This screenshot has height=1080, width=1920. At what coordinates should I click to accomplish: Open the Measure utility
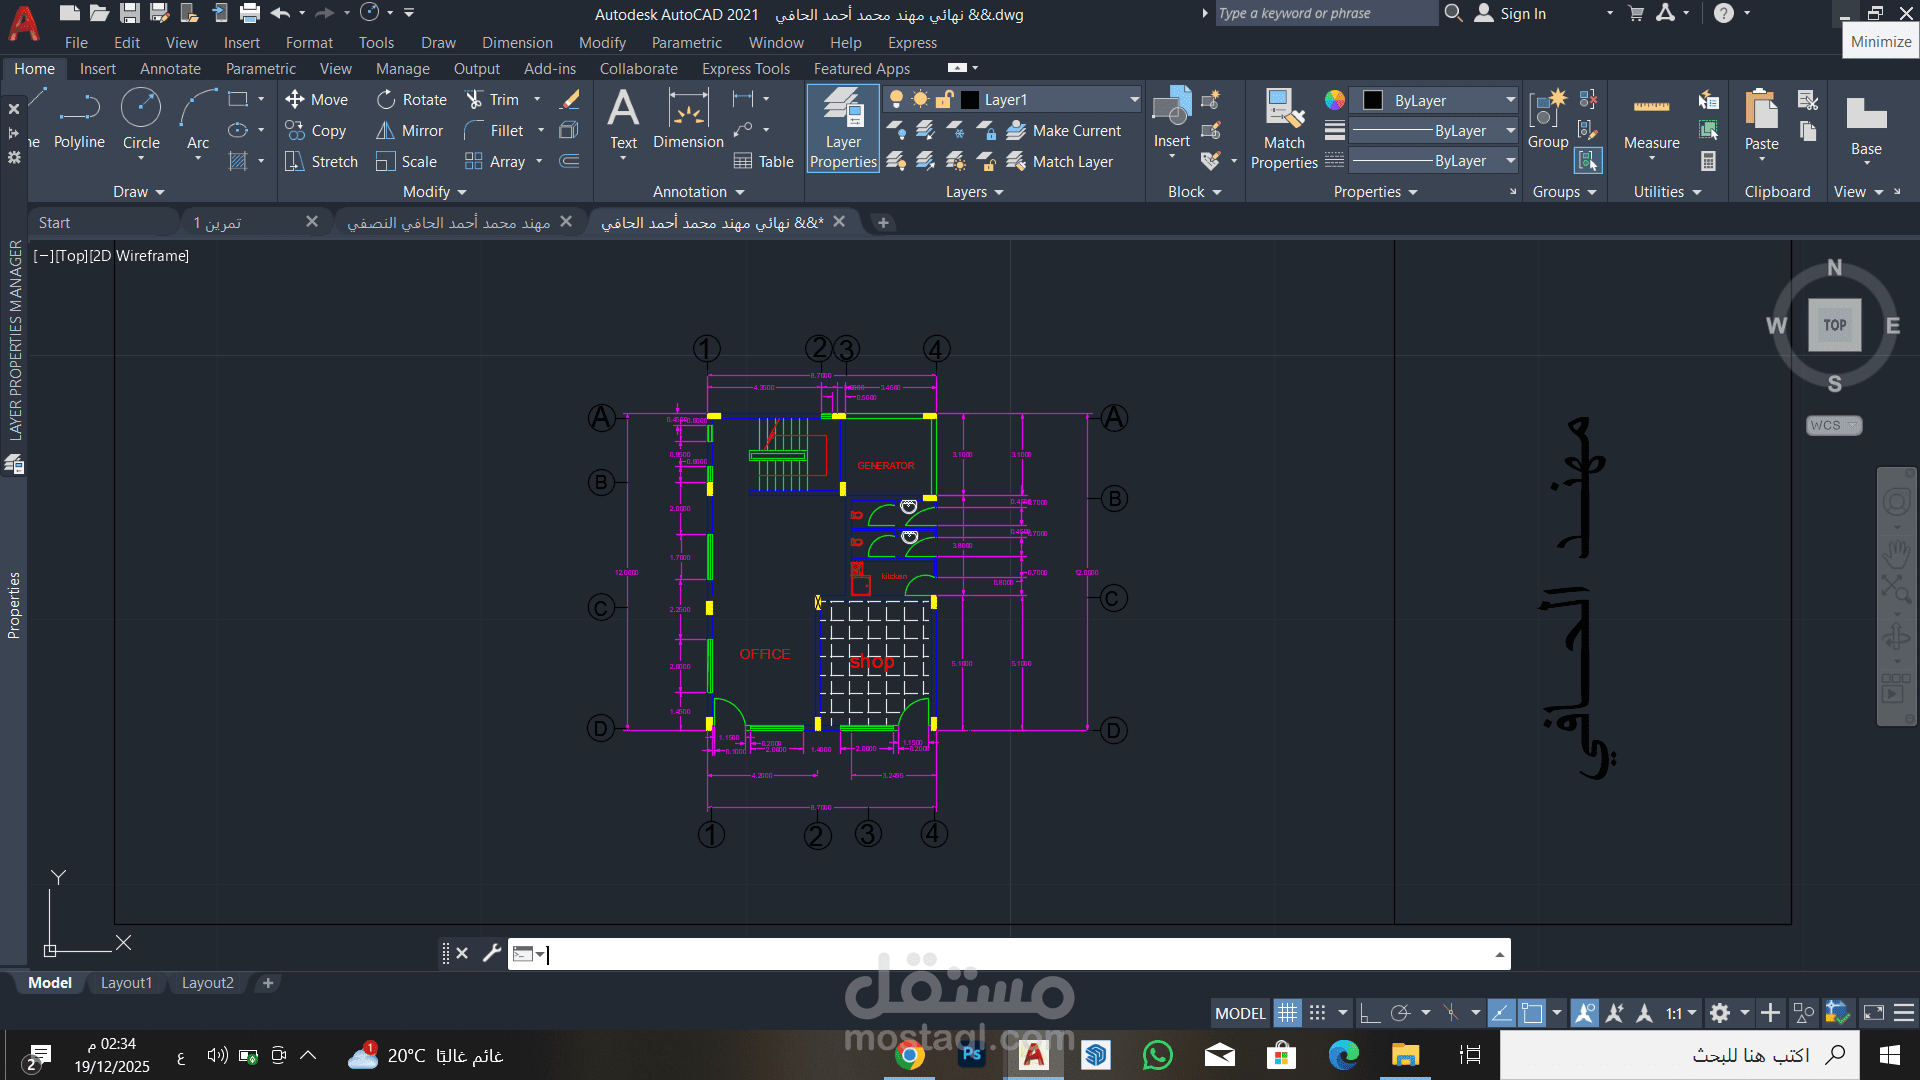pyautogui.click(x=1651, y=122)
